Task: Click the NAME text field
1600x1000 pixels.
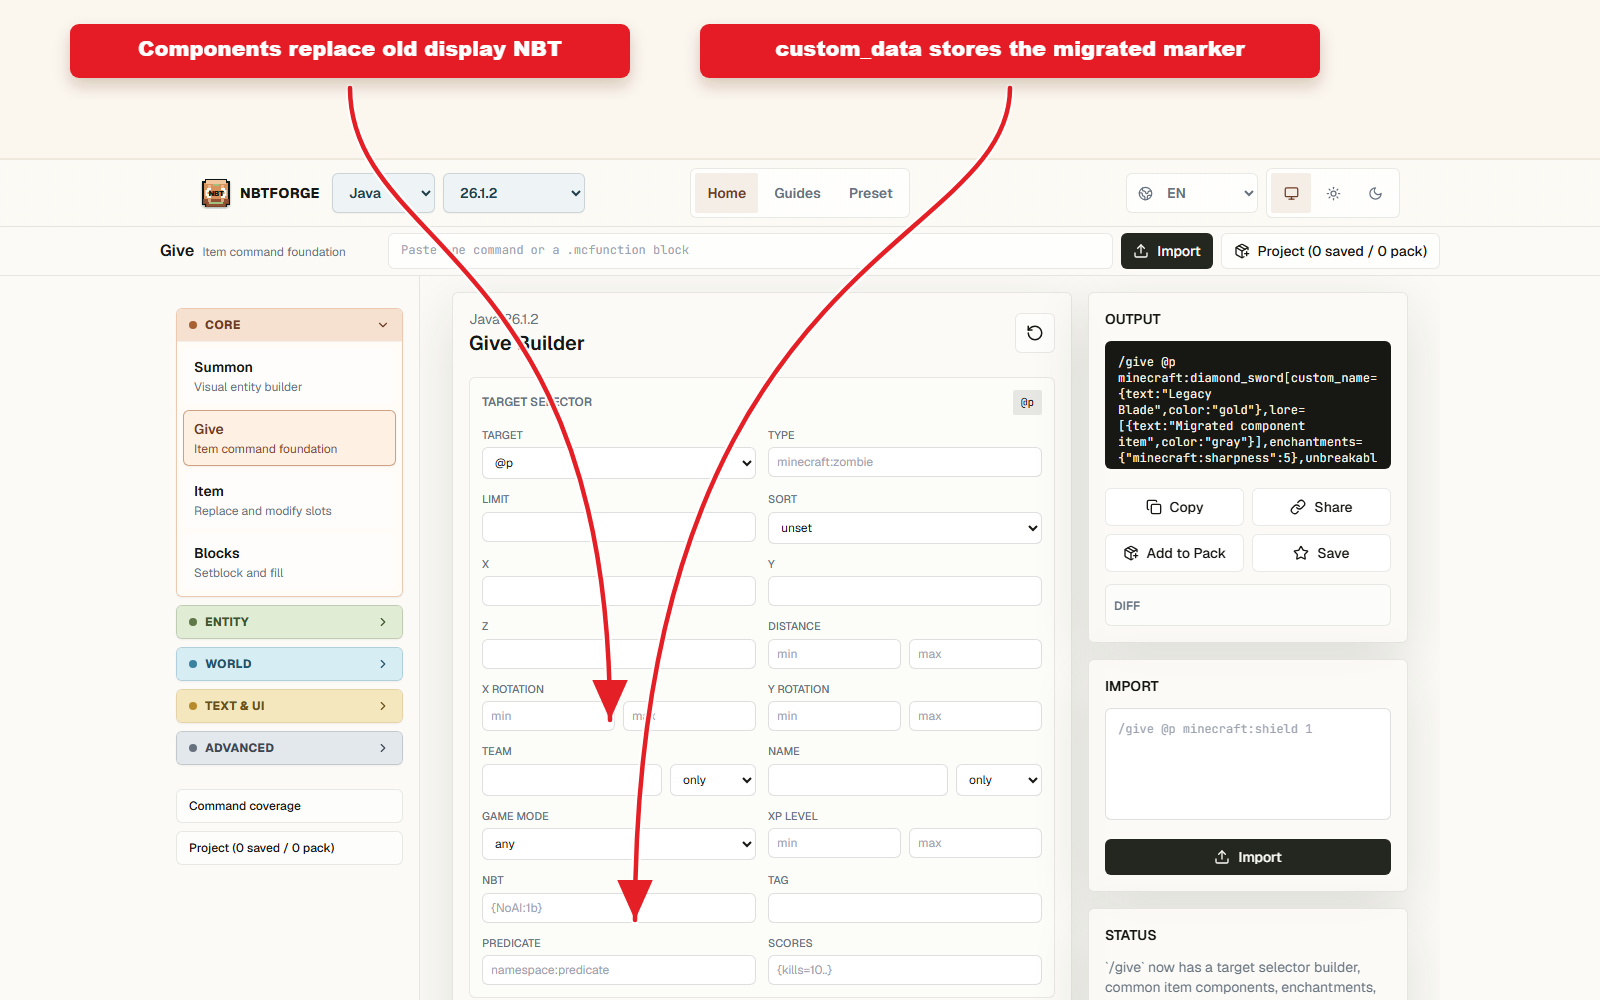Action: [x=858, y=780]
